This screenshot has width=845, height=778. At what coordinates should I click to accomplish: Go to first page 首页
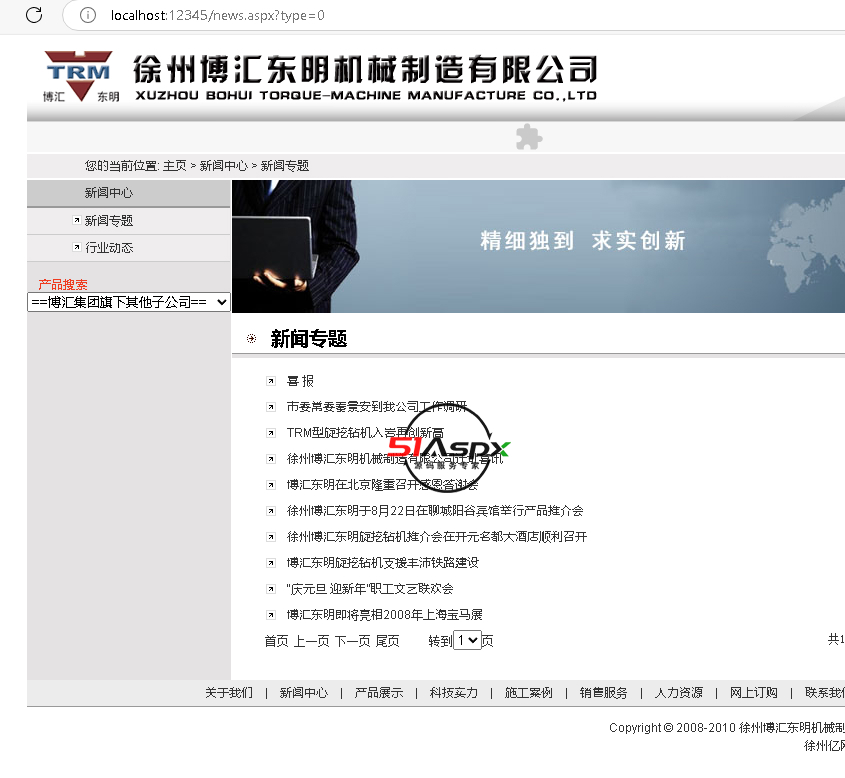[276, 641]
